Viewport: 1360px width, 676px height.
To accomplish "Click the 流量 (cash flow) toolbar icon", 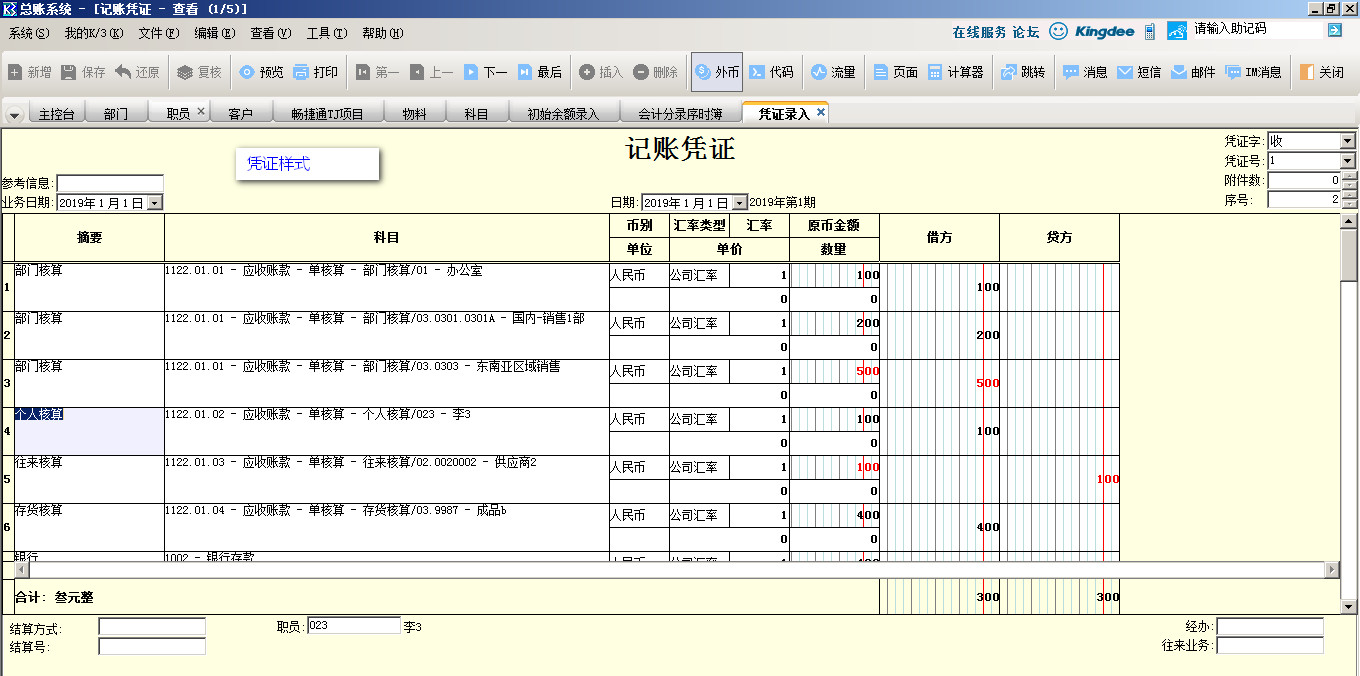I will coord(833,72).
